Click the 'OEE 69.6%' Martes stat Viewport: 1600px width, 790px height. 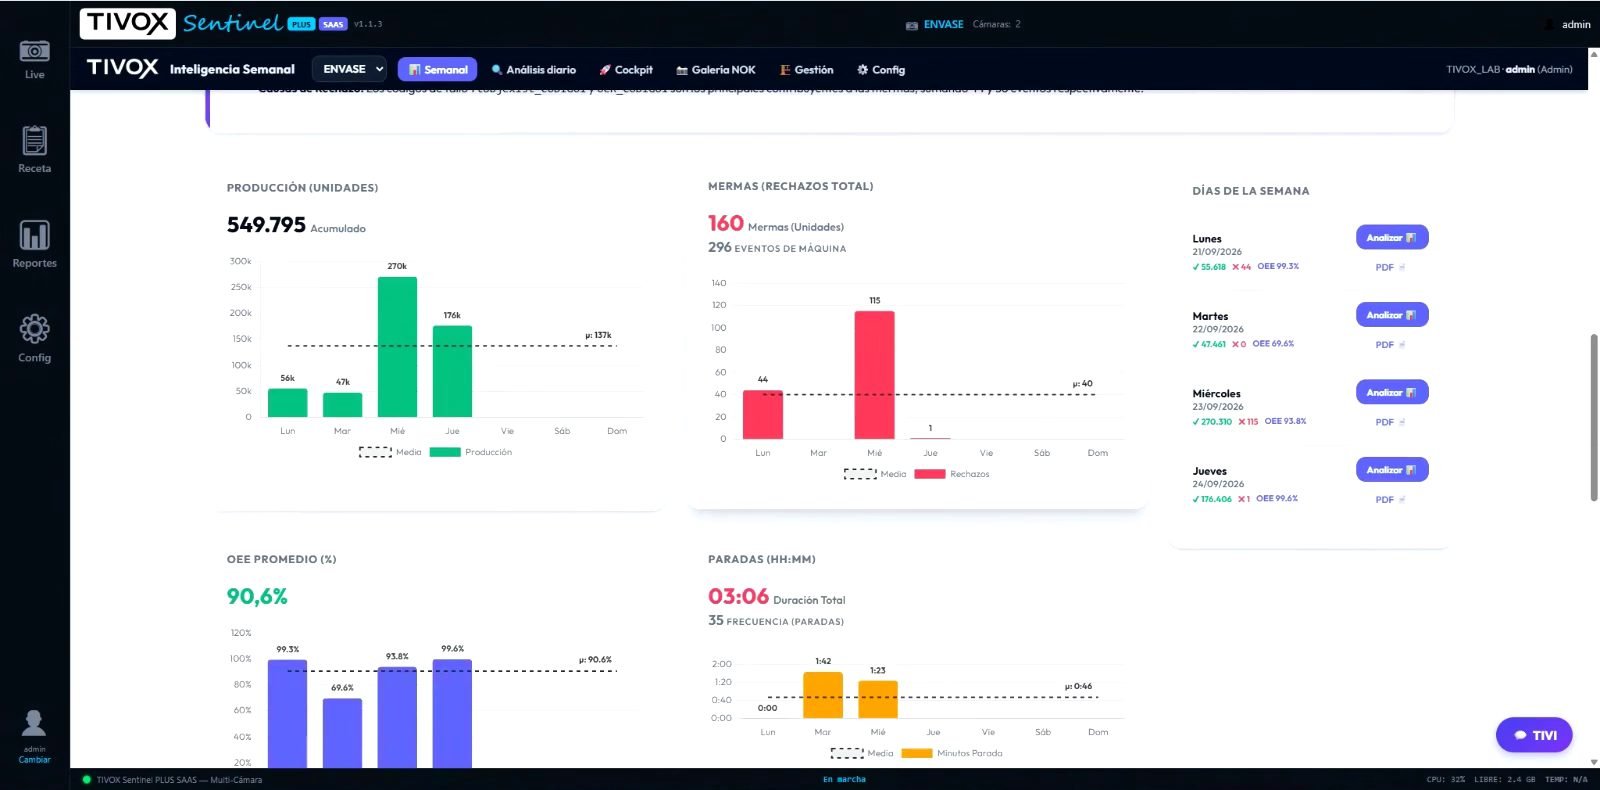1273,344
